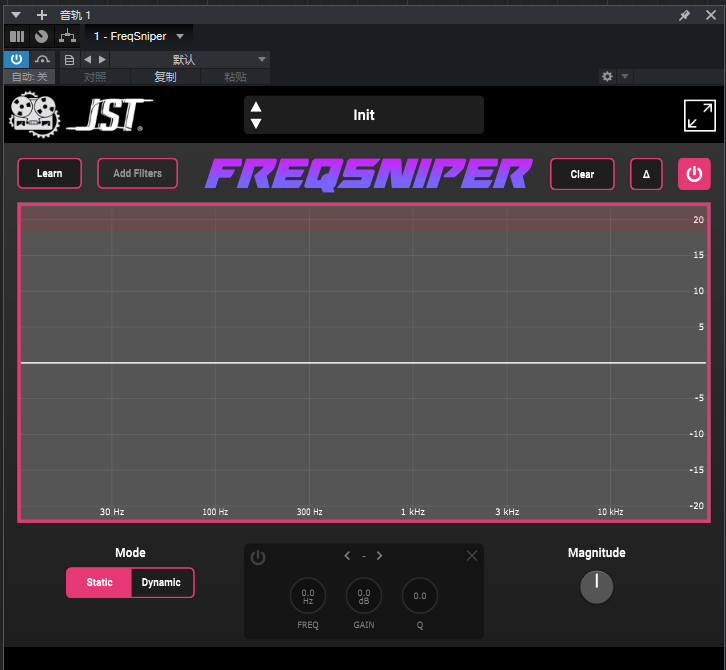Open the gear settings icon
The image size is (726, 670).
(607, 76)
